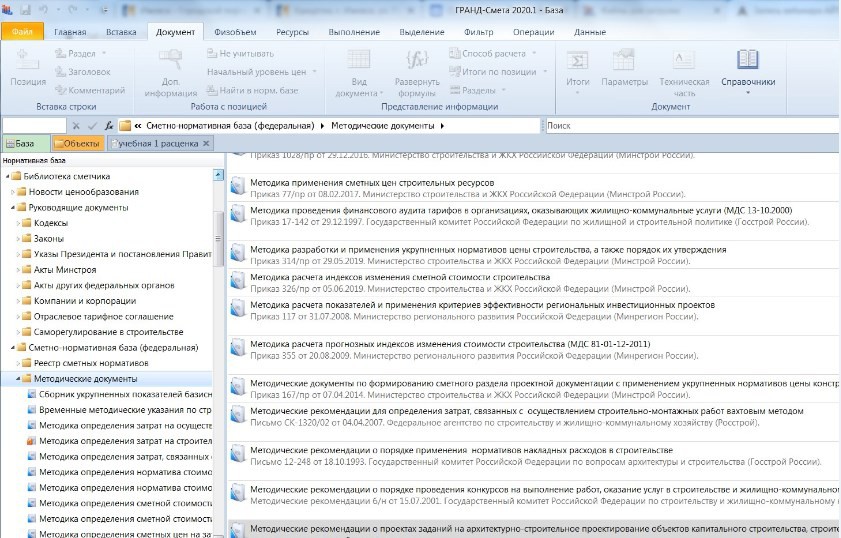Image resolution: width=841 pixels, height=538 pixels.
Task: Select the Компании и корпорации folder
Action: pyautogui.click(x=85, y=301)
